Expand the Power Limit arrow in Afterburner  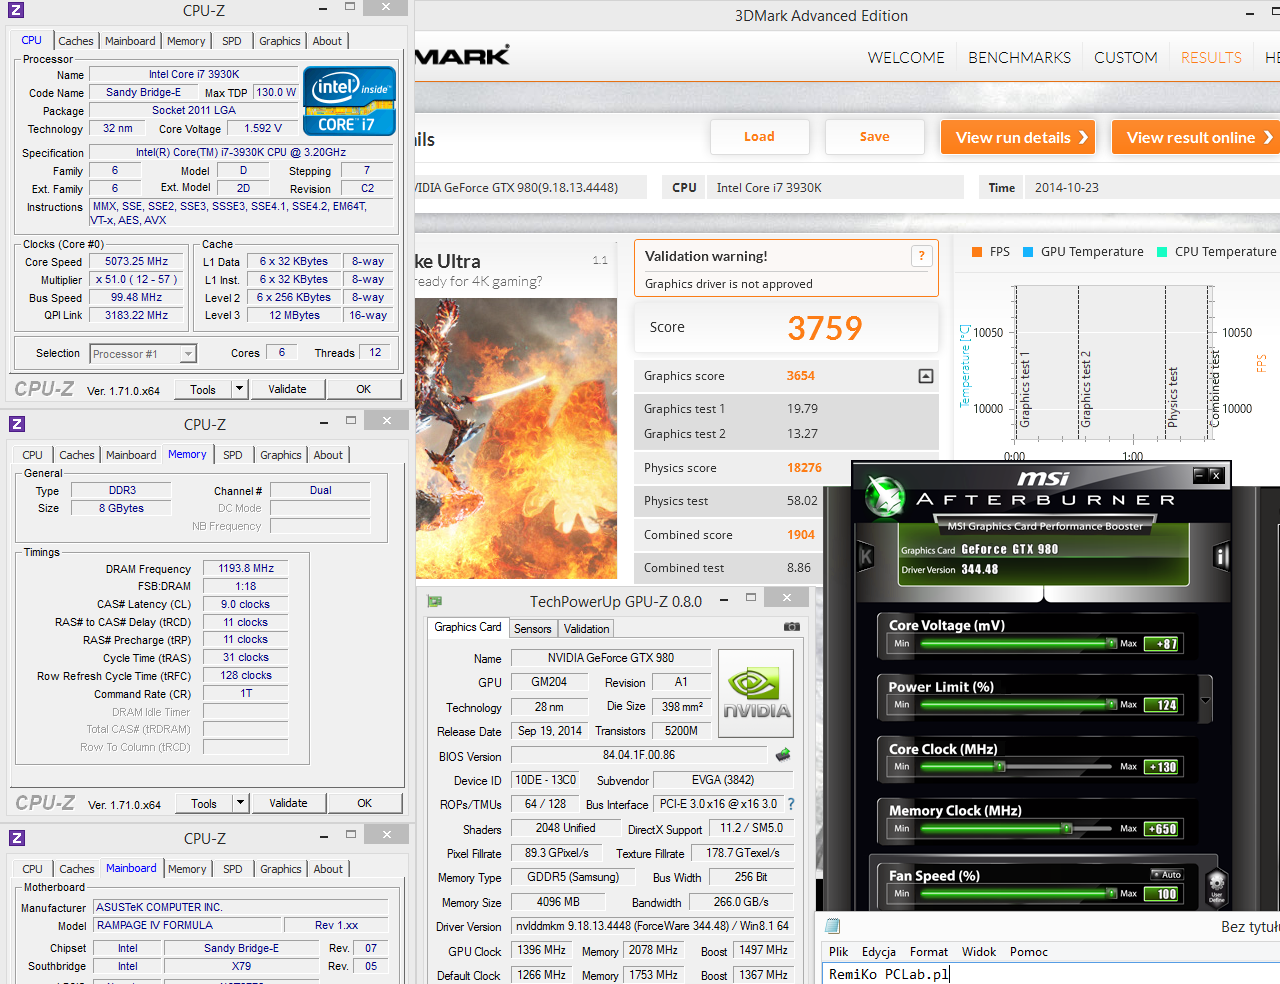click(x=1205, y=701)
